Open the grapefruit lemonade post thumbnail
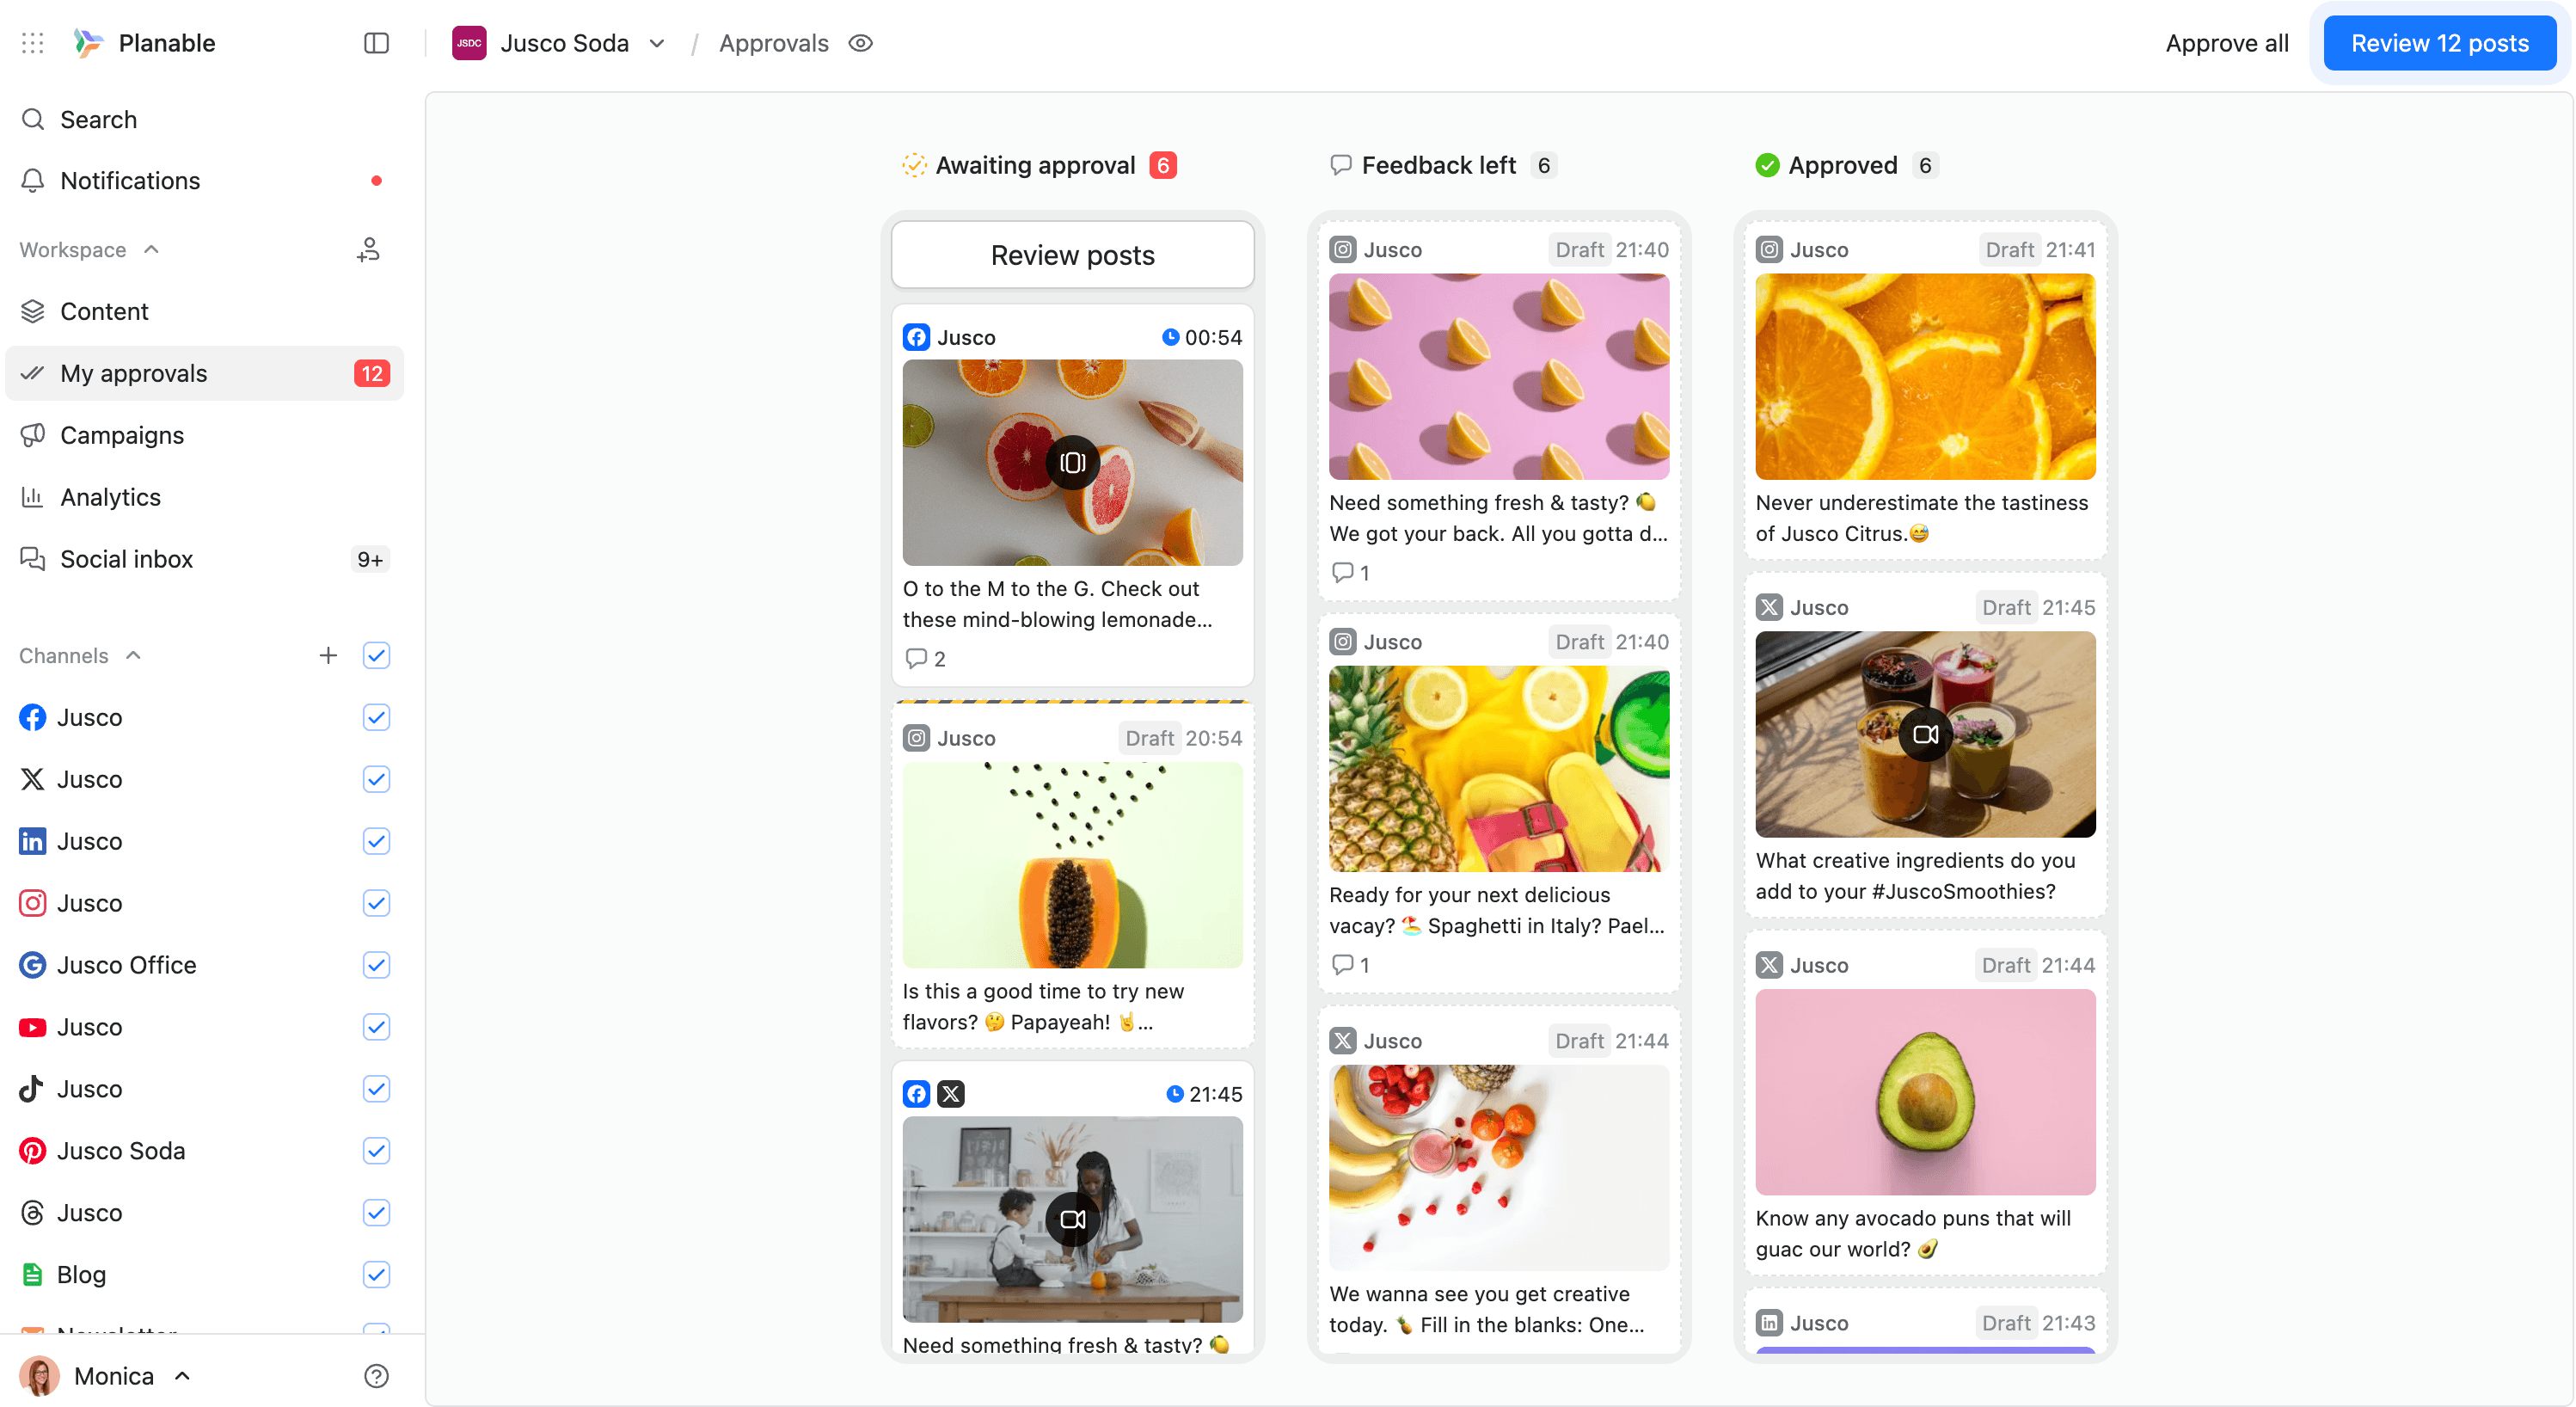This screenshot has width=2576, height=1407. [1072, 463]
